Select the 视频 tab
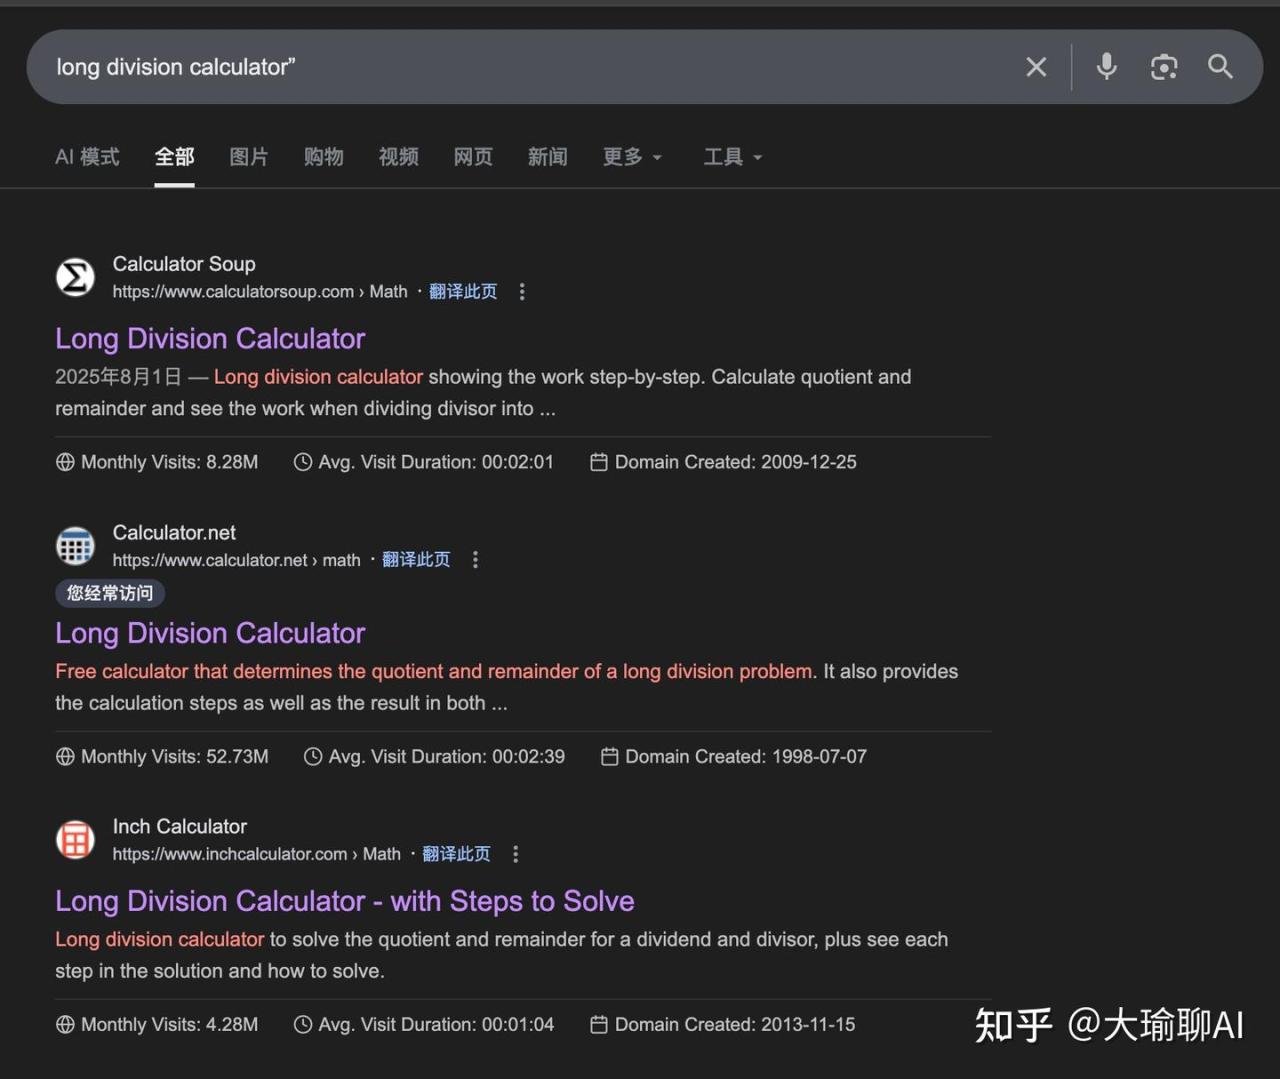 click(x=398, y=157)
